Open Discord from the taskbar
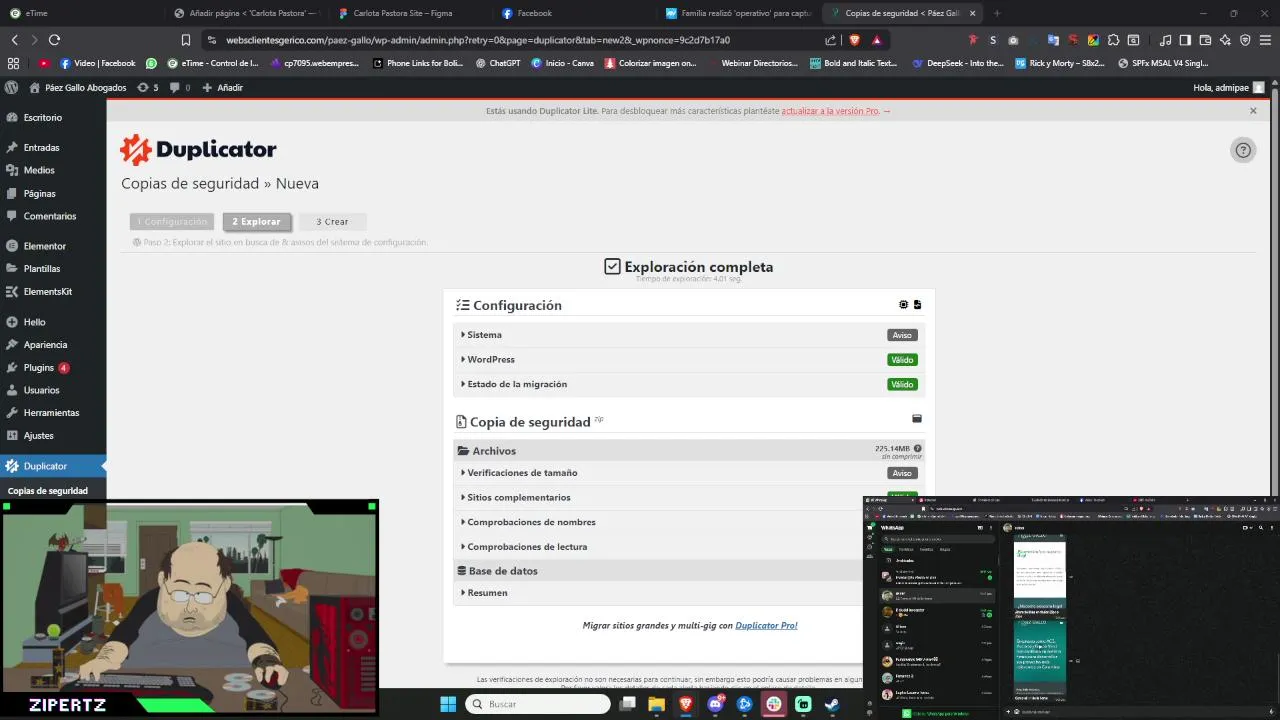 click(x=715, y=704)
